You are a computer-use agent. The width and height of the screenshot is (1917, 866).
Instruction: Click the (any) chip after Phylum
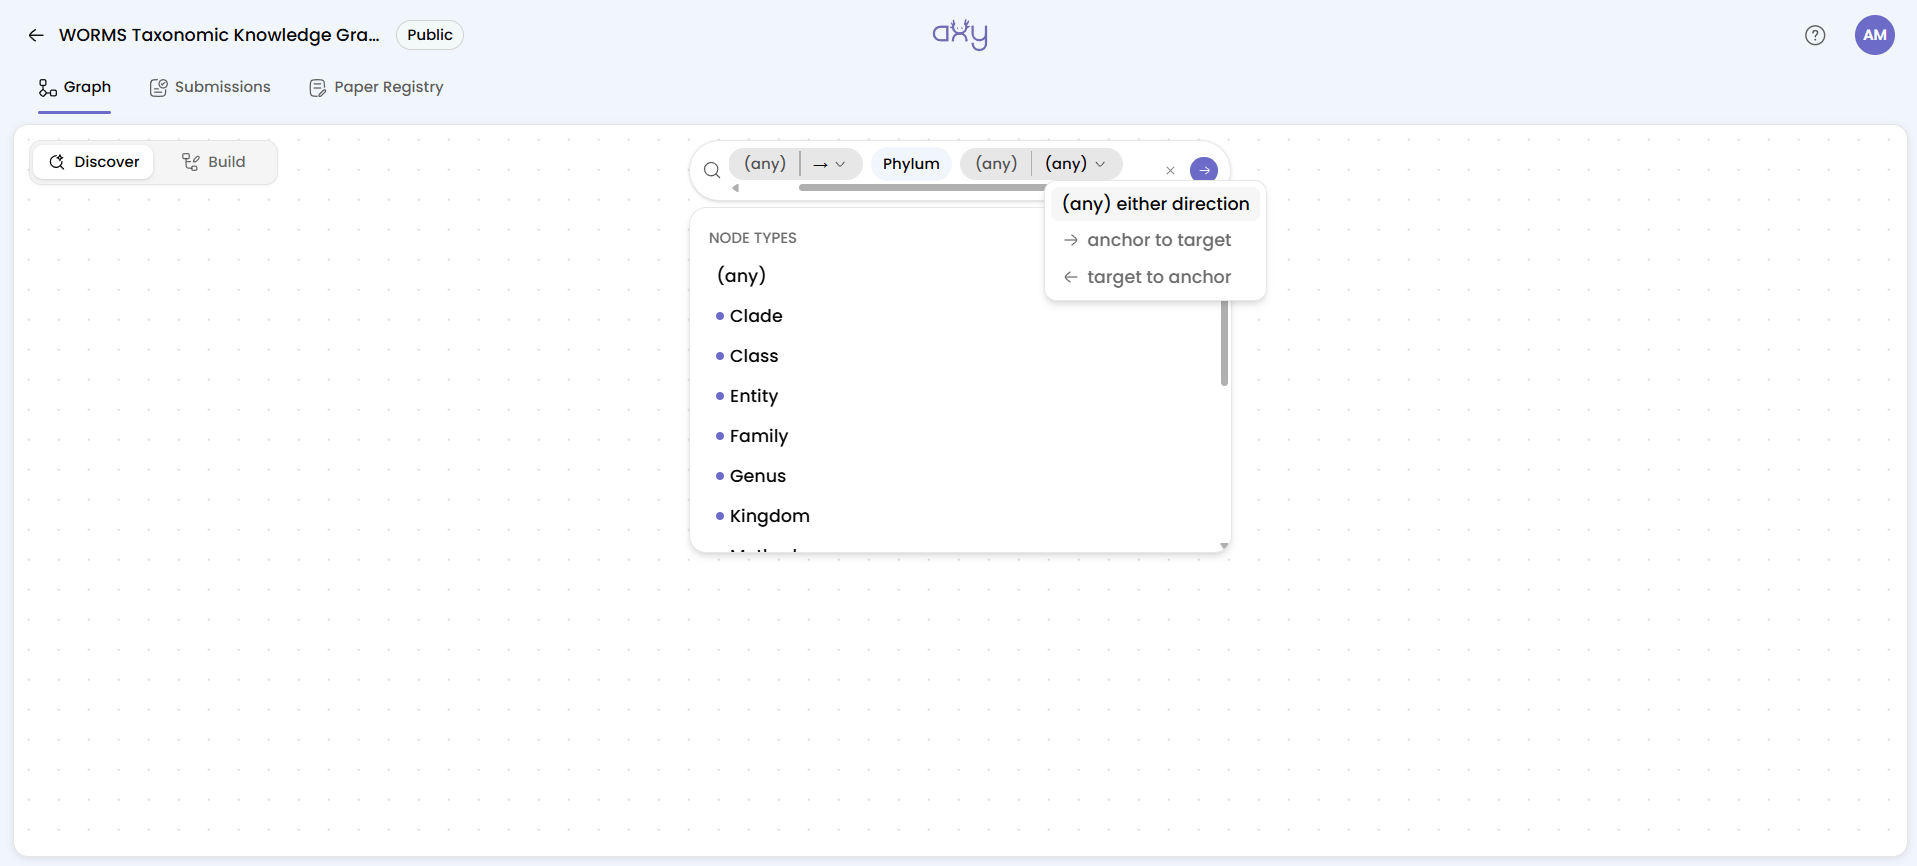[996, 164]
